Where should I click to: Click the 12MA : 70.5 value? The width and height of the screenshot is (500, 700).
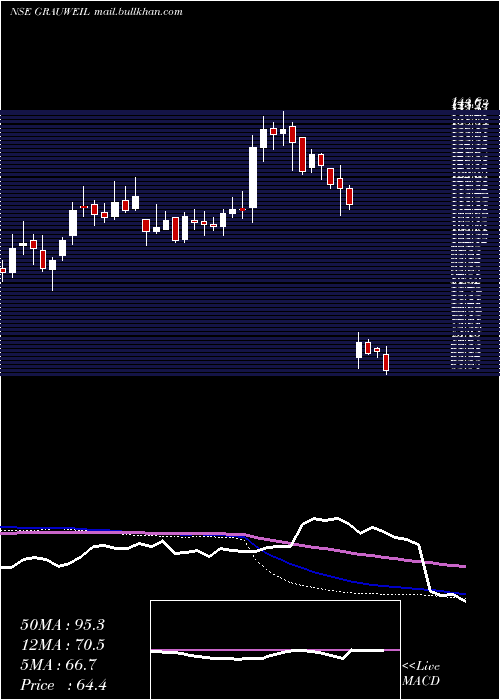(62, 645)
